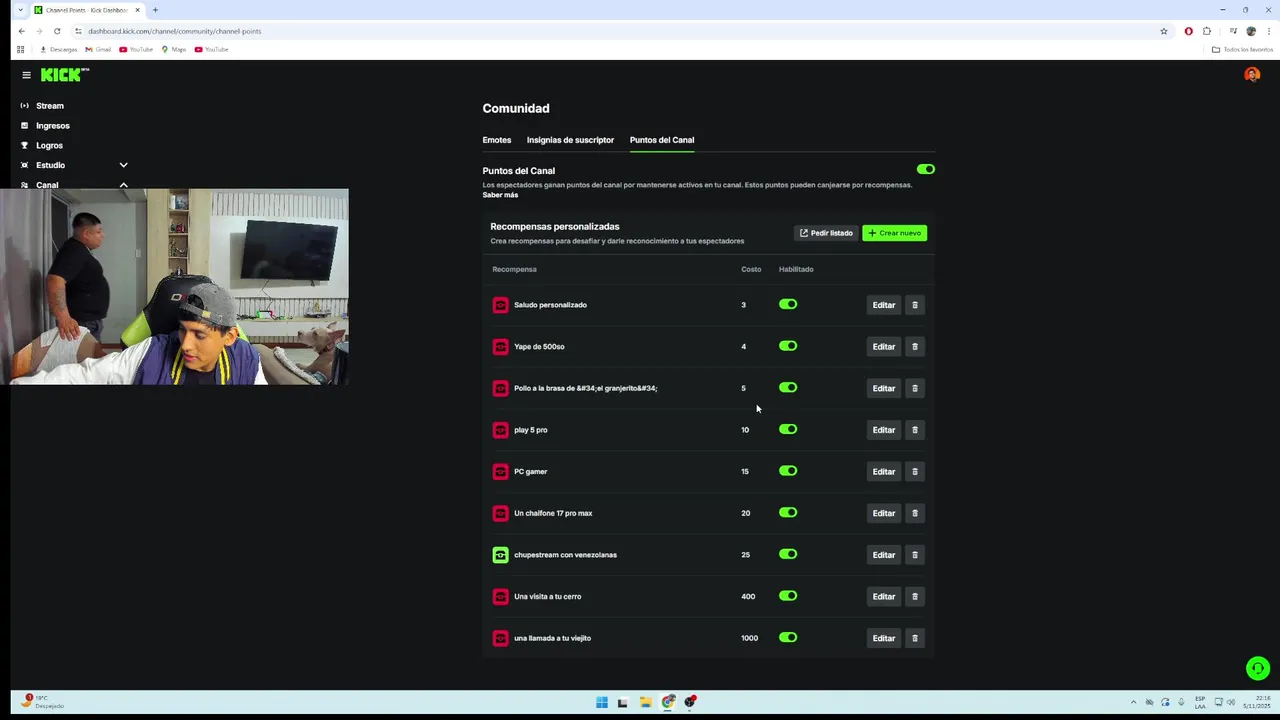Delete the PC gamer reward
1280x720 pixels.
point(915,472)
